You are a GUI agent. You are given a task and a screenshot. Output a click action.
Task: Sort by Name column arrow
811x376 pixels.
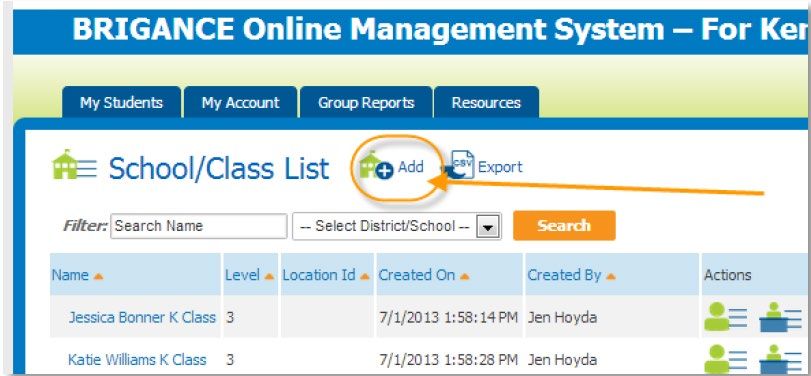click(x=98, y=277)
